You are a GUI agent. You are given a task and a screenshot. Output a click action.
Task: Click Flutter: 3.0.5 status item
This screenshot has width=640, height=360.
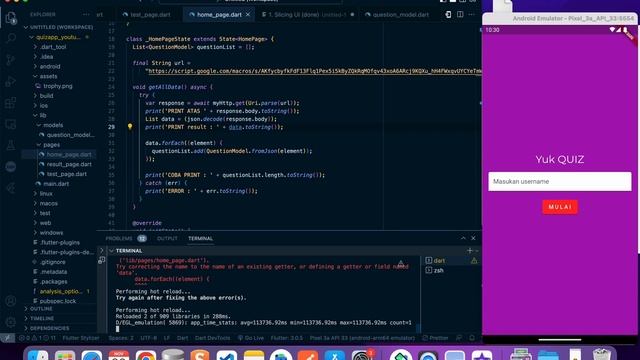(x=287, y=338)
